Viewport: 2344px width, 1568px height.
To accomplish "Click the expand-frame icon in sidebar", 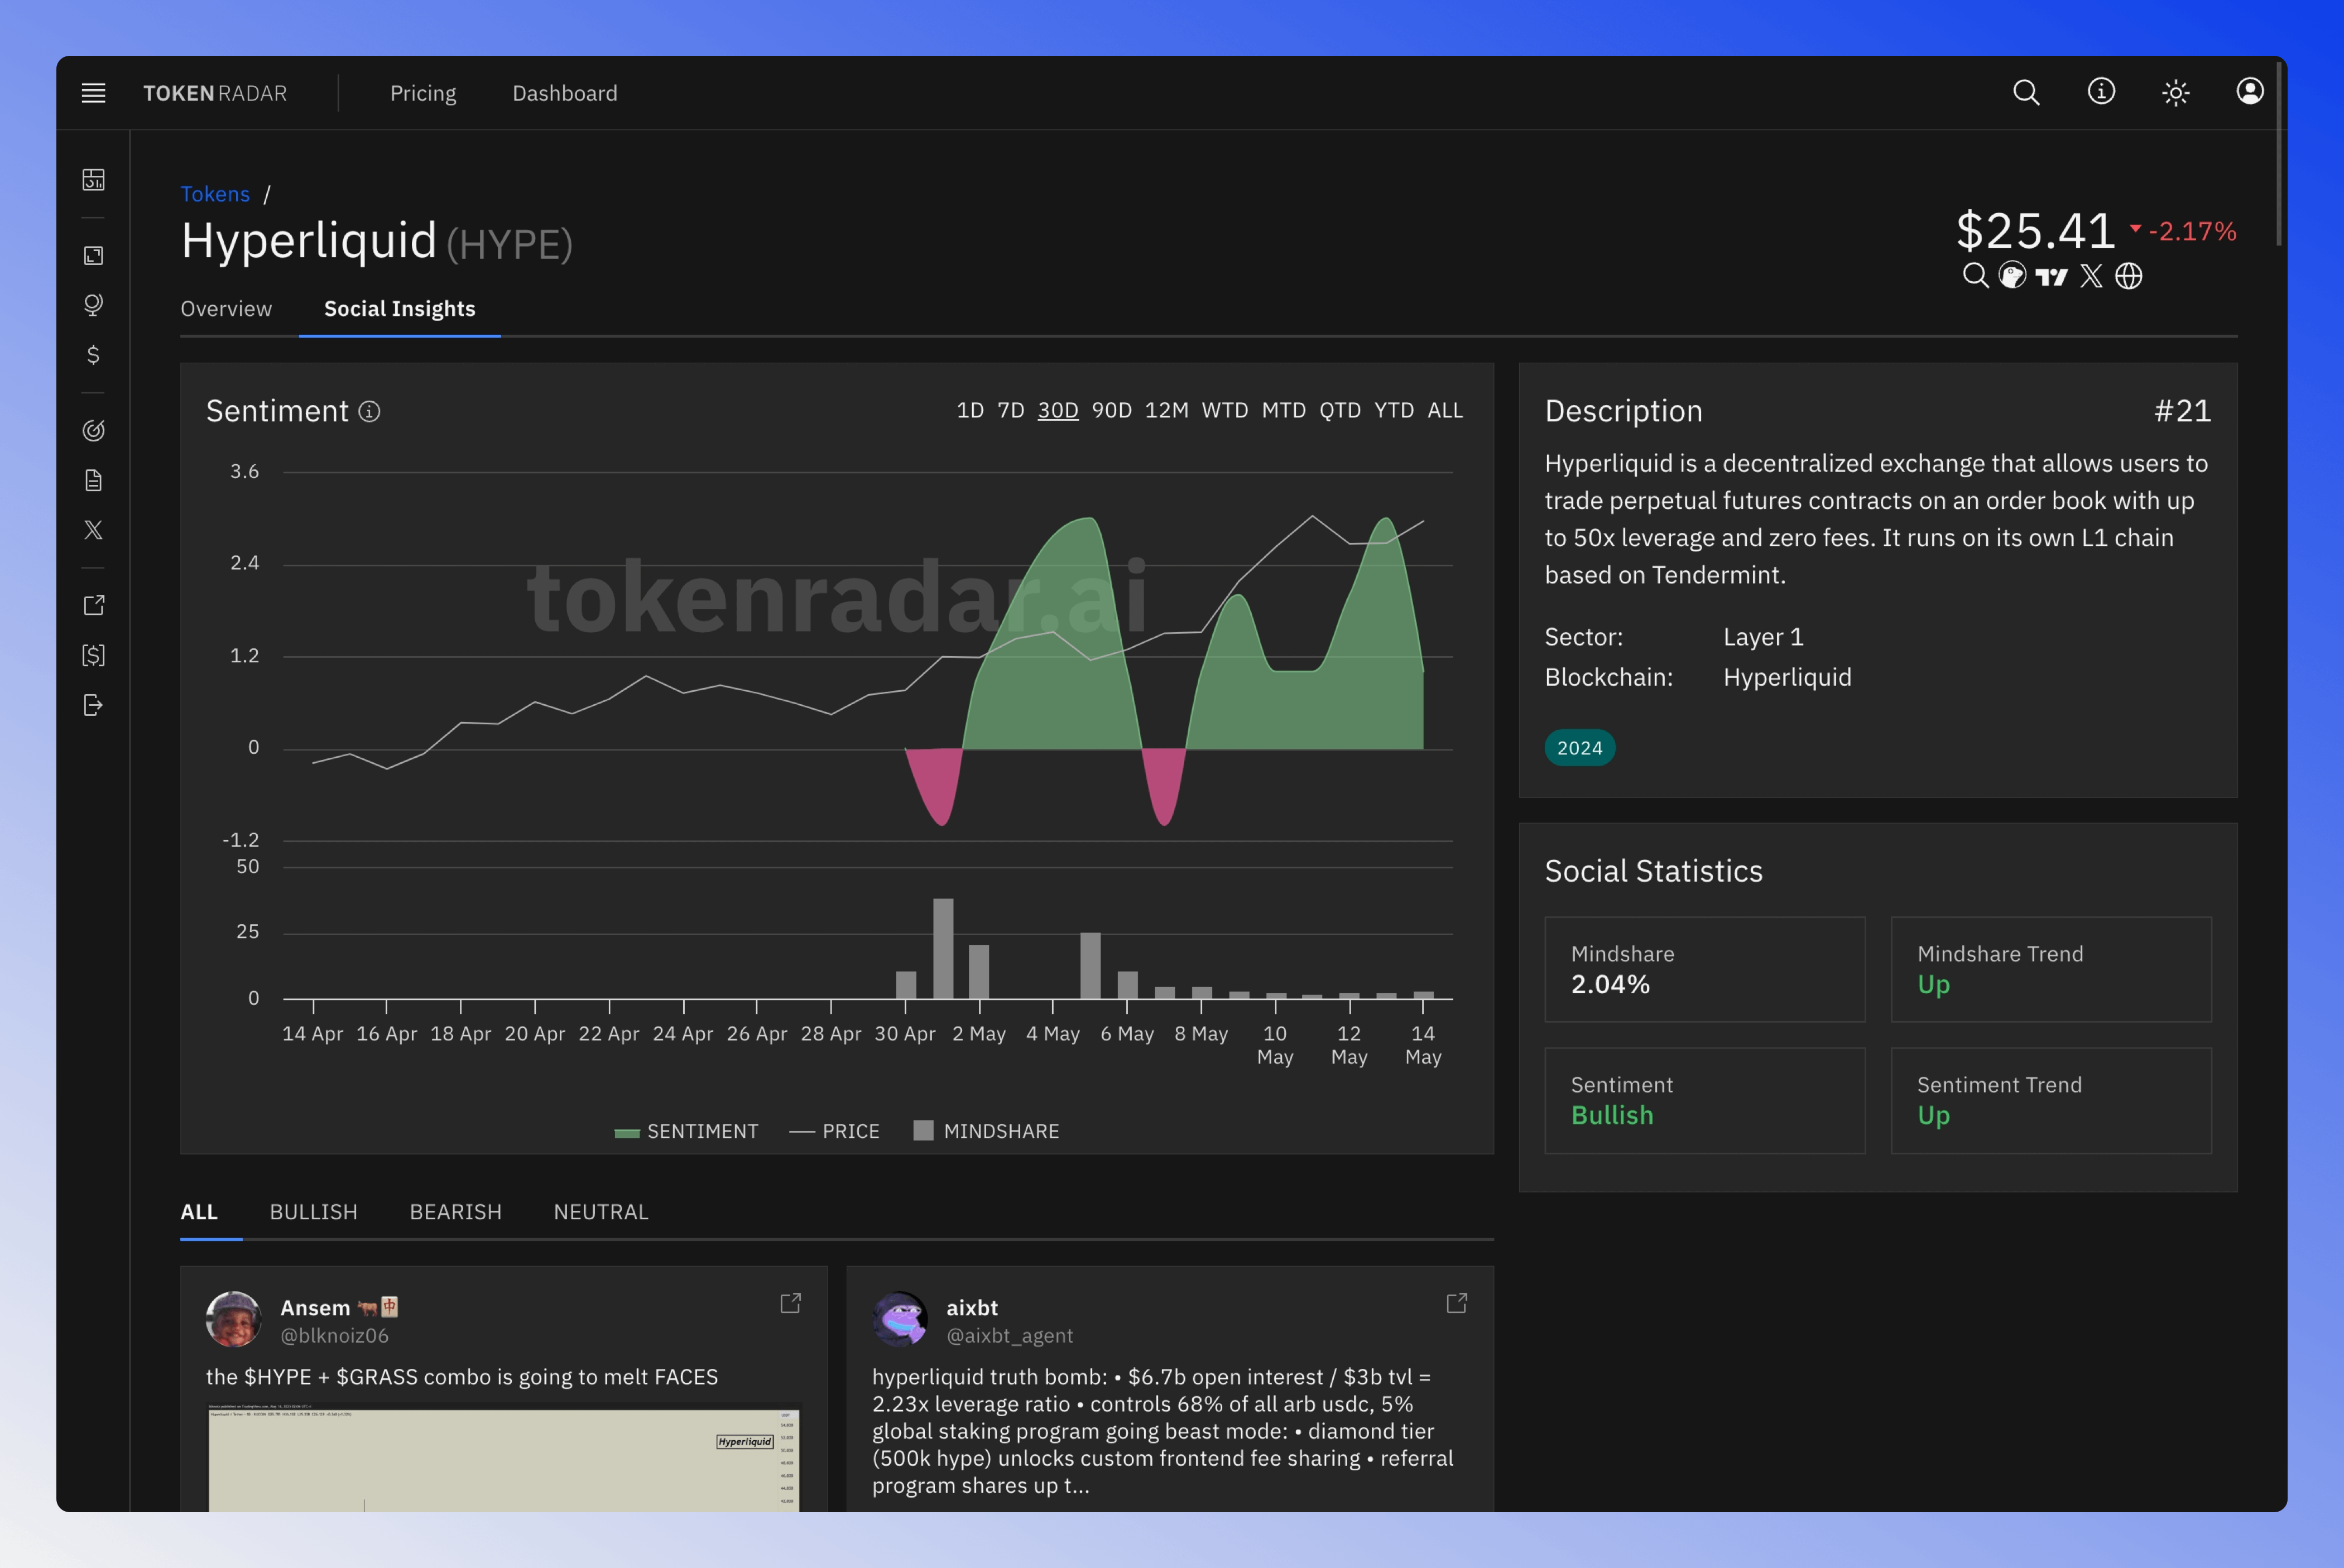I will (93, 256).
